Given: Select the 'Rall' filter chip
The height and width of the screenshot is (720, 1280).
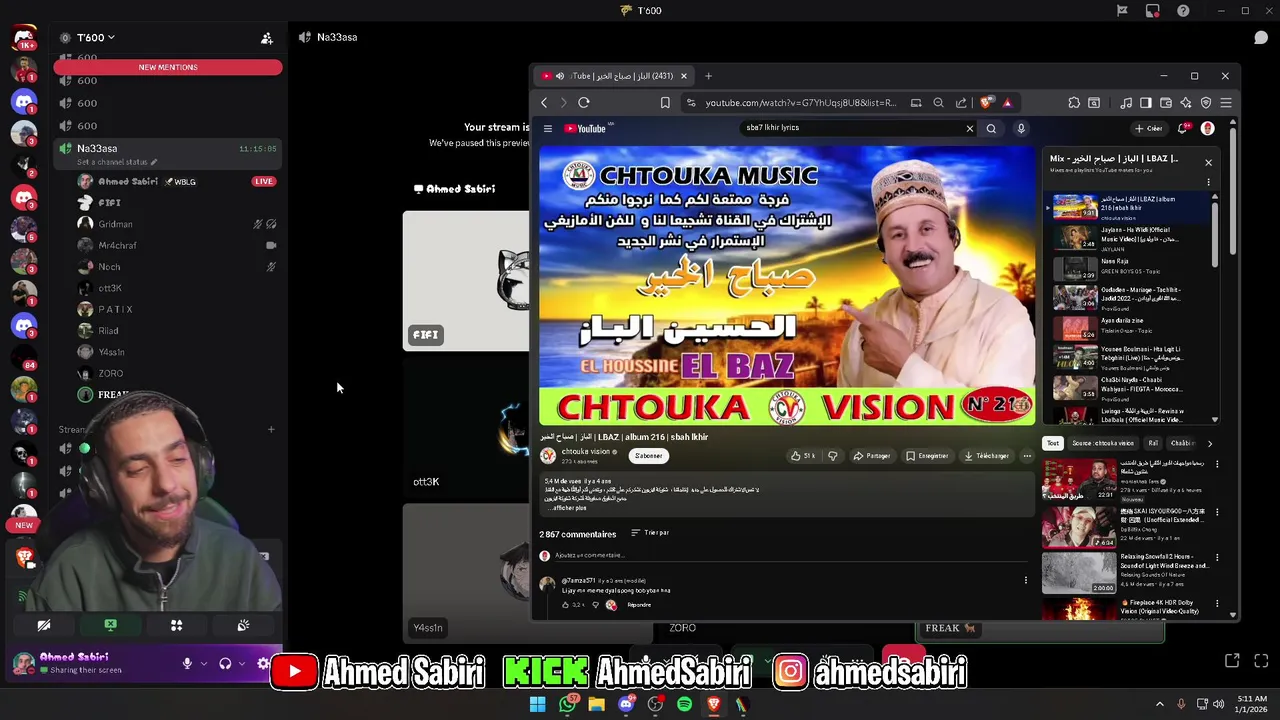Looking at the screenshot, I should click(x=1153, y=443).
